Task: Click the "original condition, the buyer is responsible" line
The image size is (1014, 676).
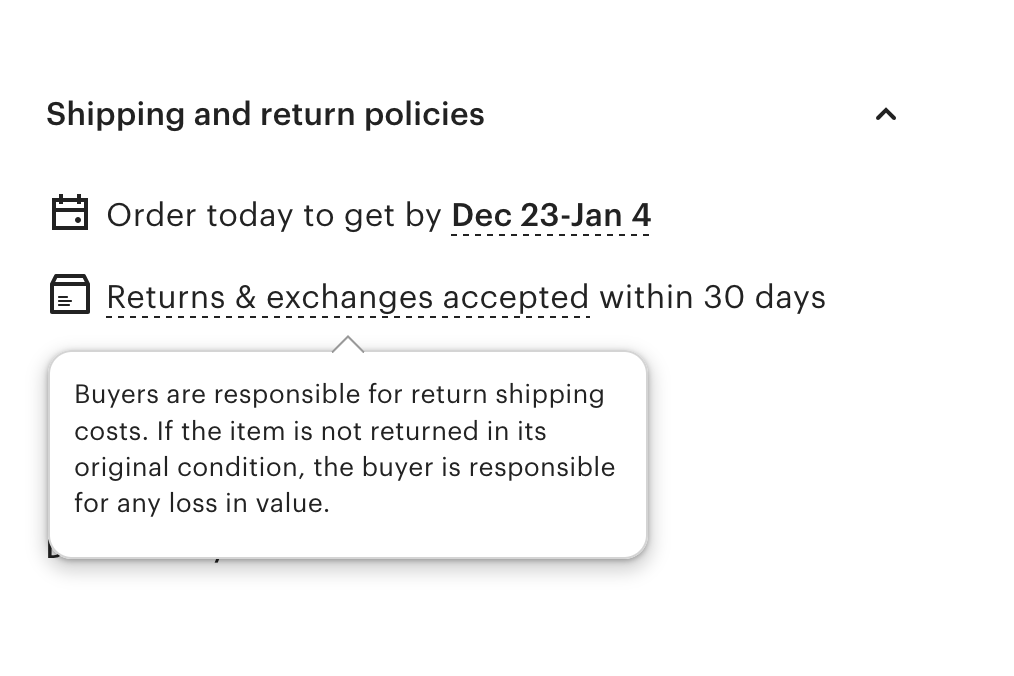Action: pyautogui.click(x=344, y=467)
